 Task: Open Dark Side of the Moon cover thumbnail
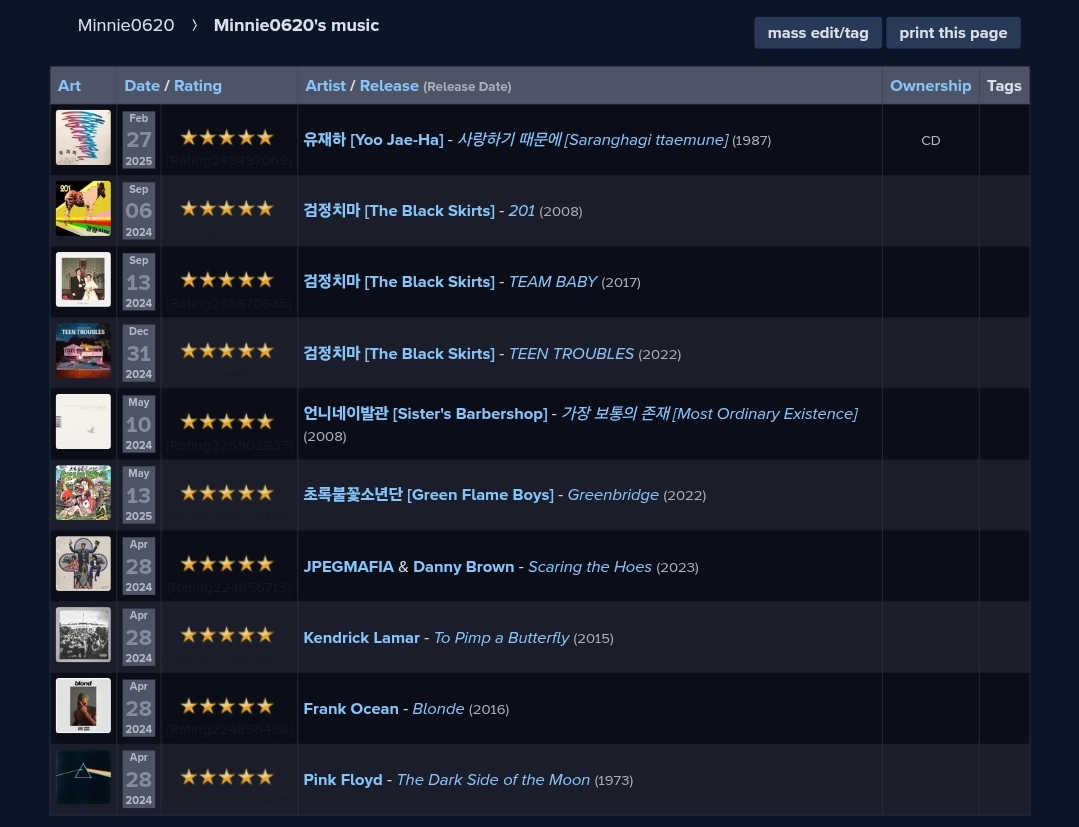(x=83, y=777)
